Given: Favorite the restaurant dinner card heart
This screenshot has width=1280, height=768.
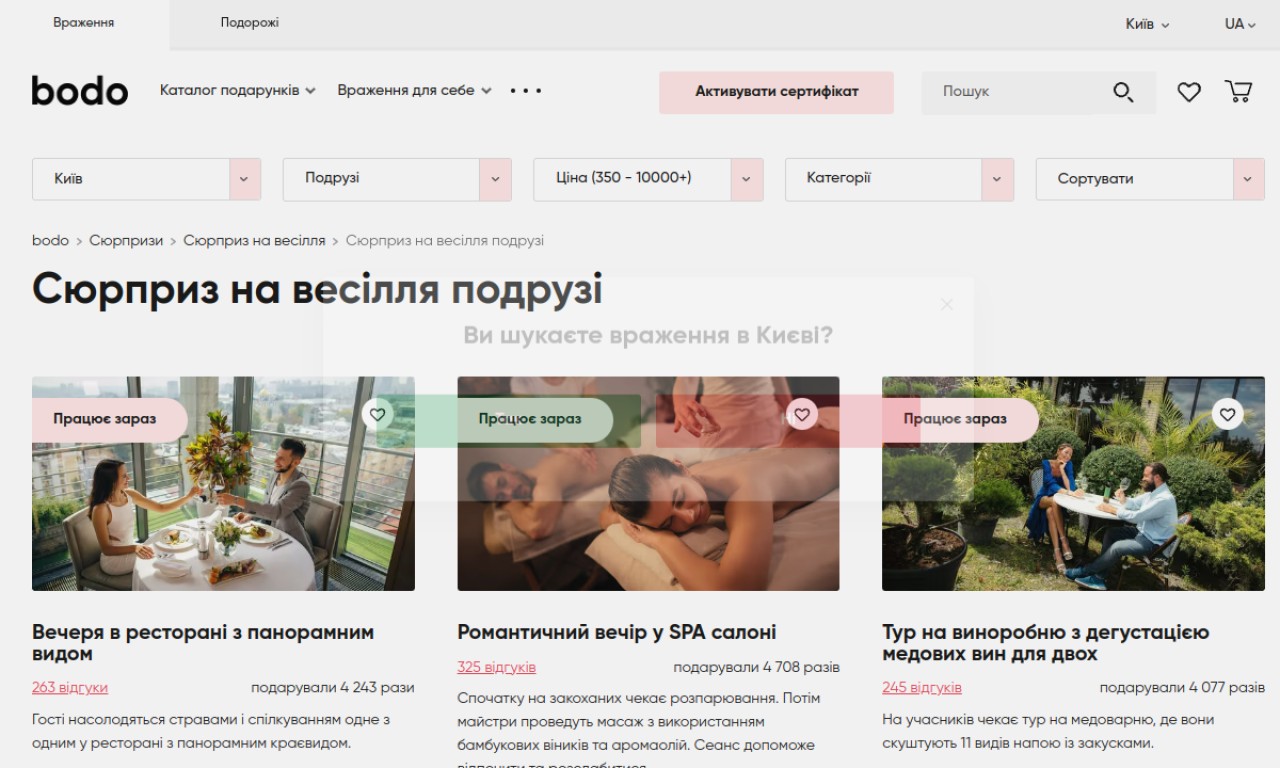Looking at the screenshot, I should pyautogui.click(x=377, y=414).
